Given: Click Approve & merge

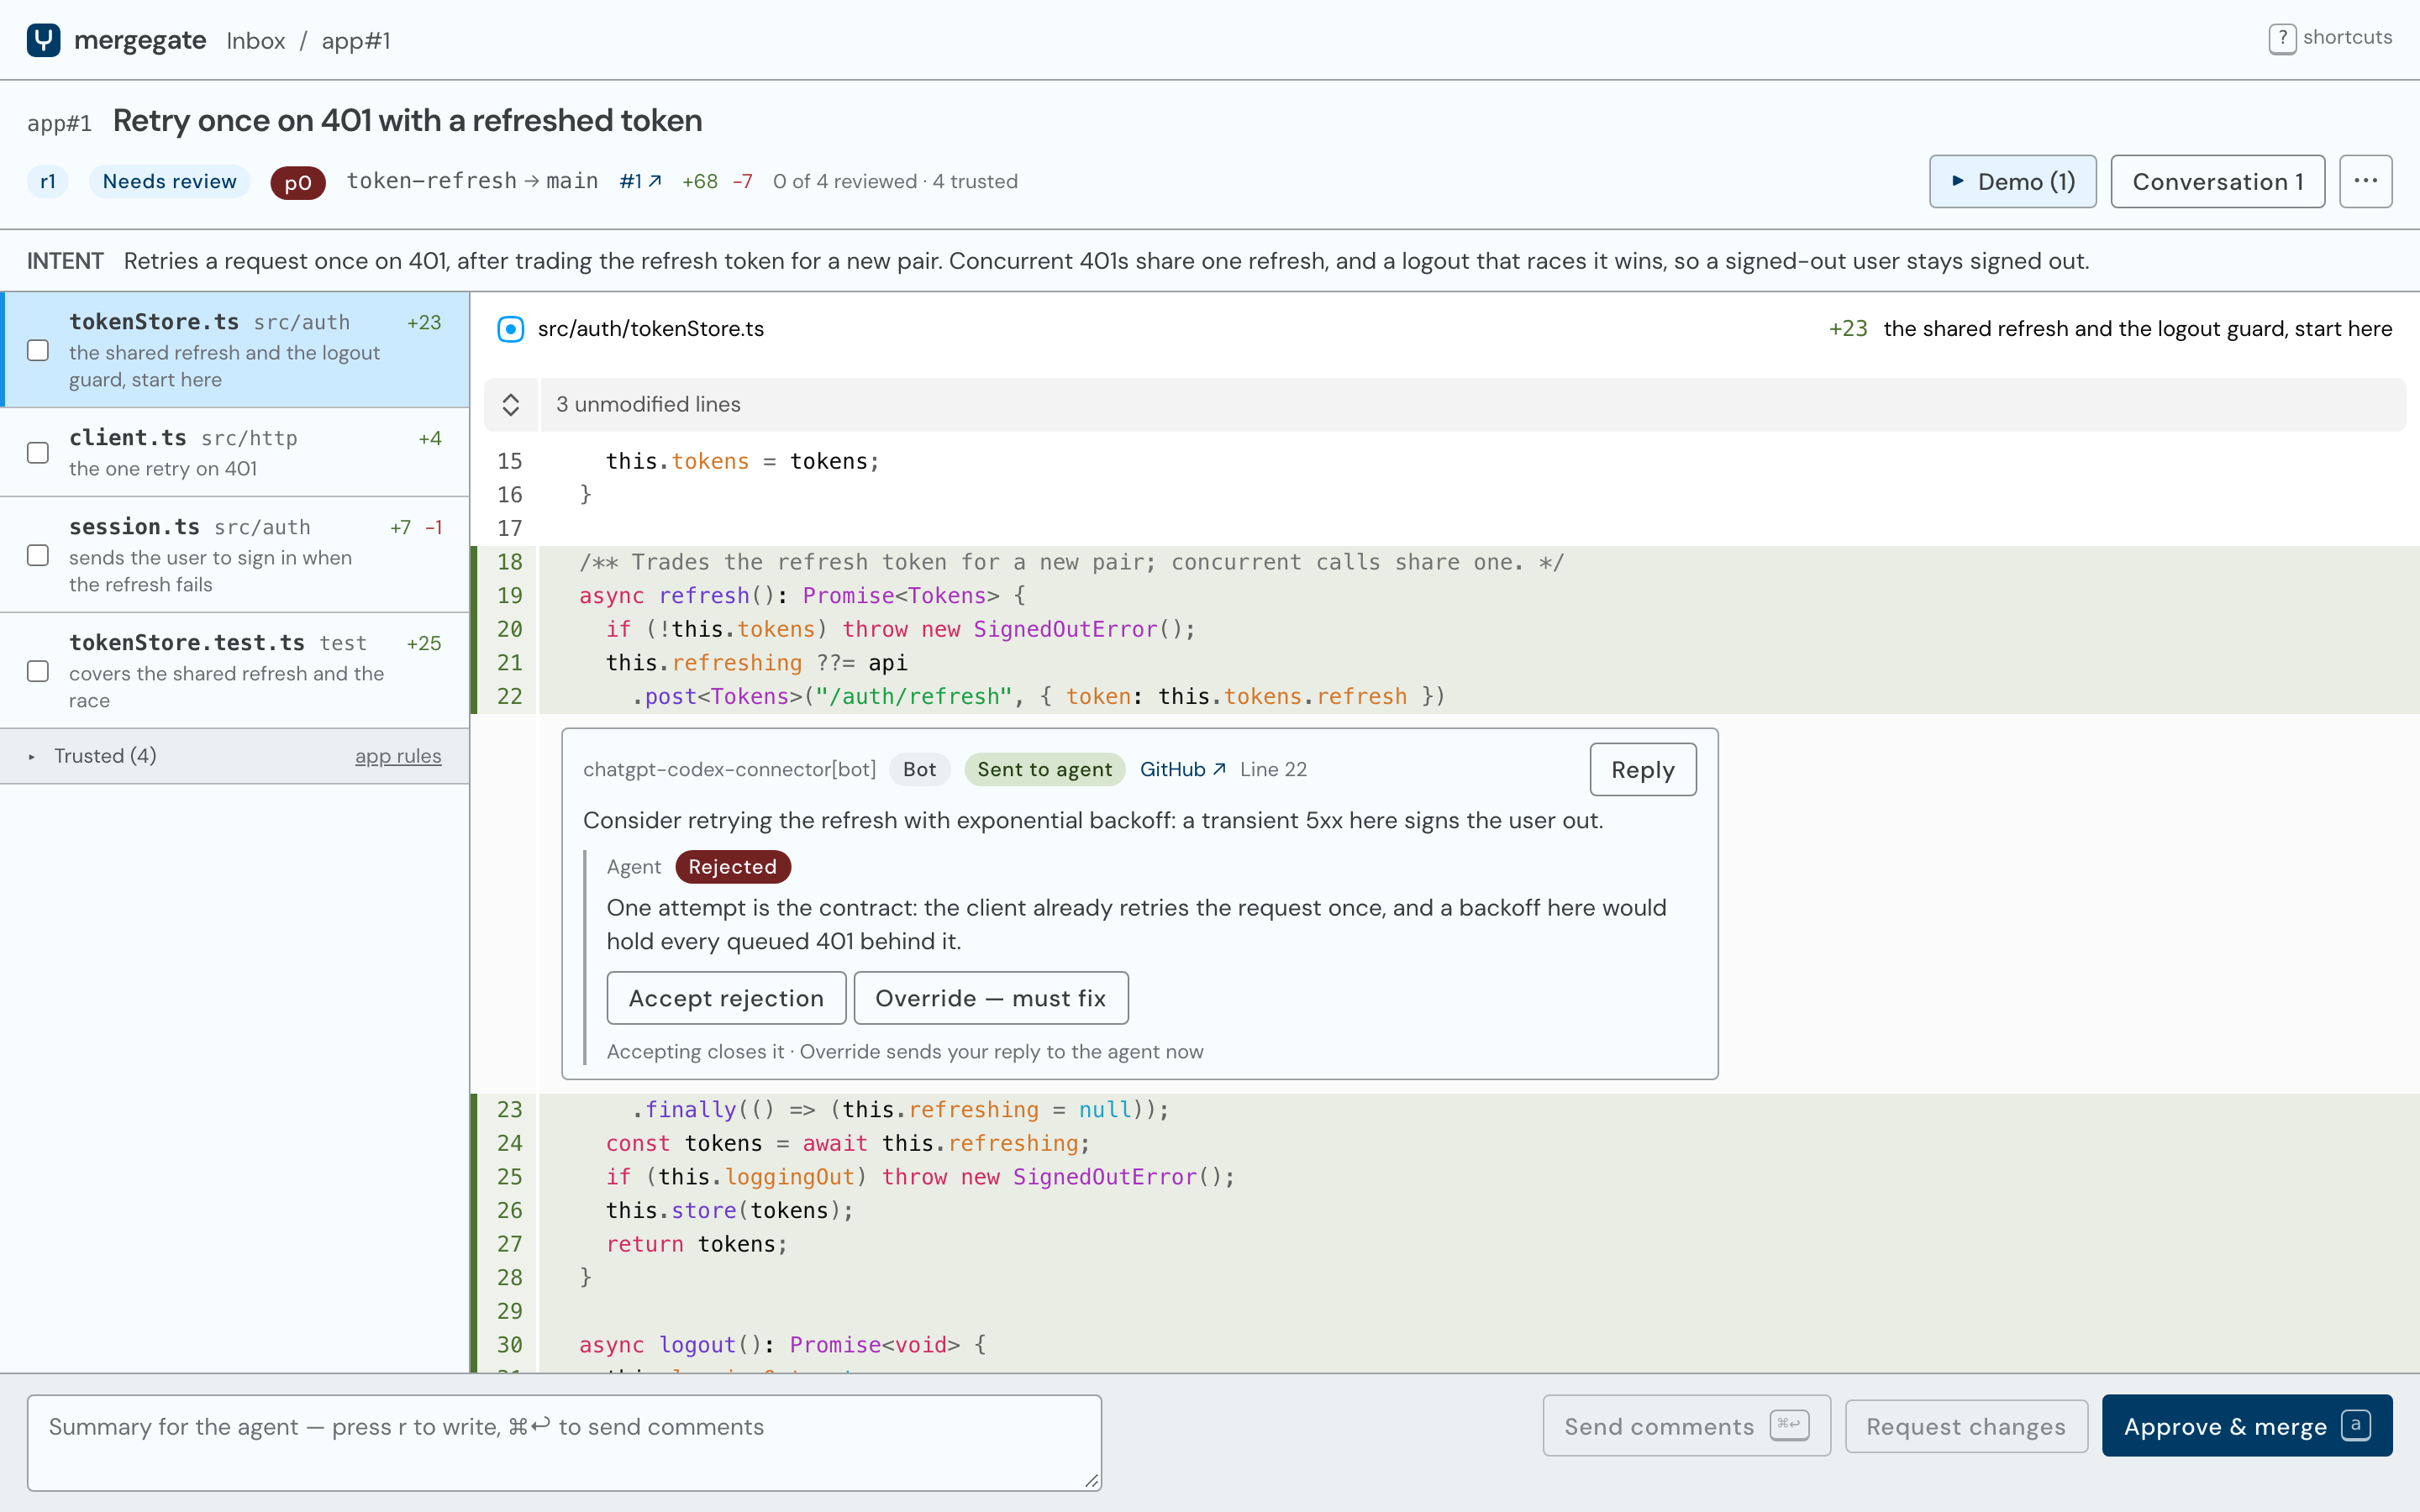Looking at the screenshot, I should (2246, 1426).
